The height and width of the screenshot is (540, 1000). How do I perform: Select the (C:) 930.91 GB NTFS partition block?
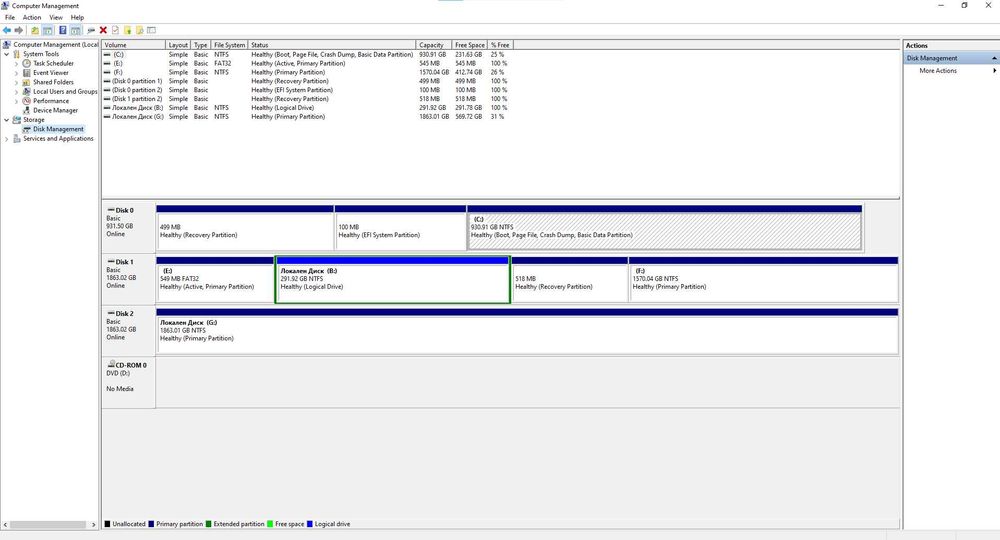(x=665, y=228)
